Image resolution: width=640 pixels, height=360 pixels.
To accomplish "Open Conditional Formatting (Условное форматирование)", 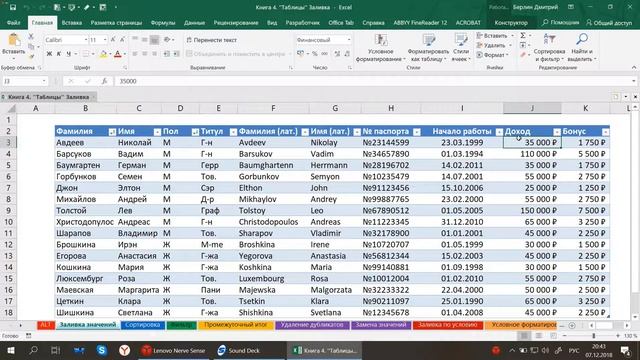I will click(380, 48).
